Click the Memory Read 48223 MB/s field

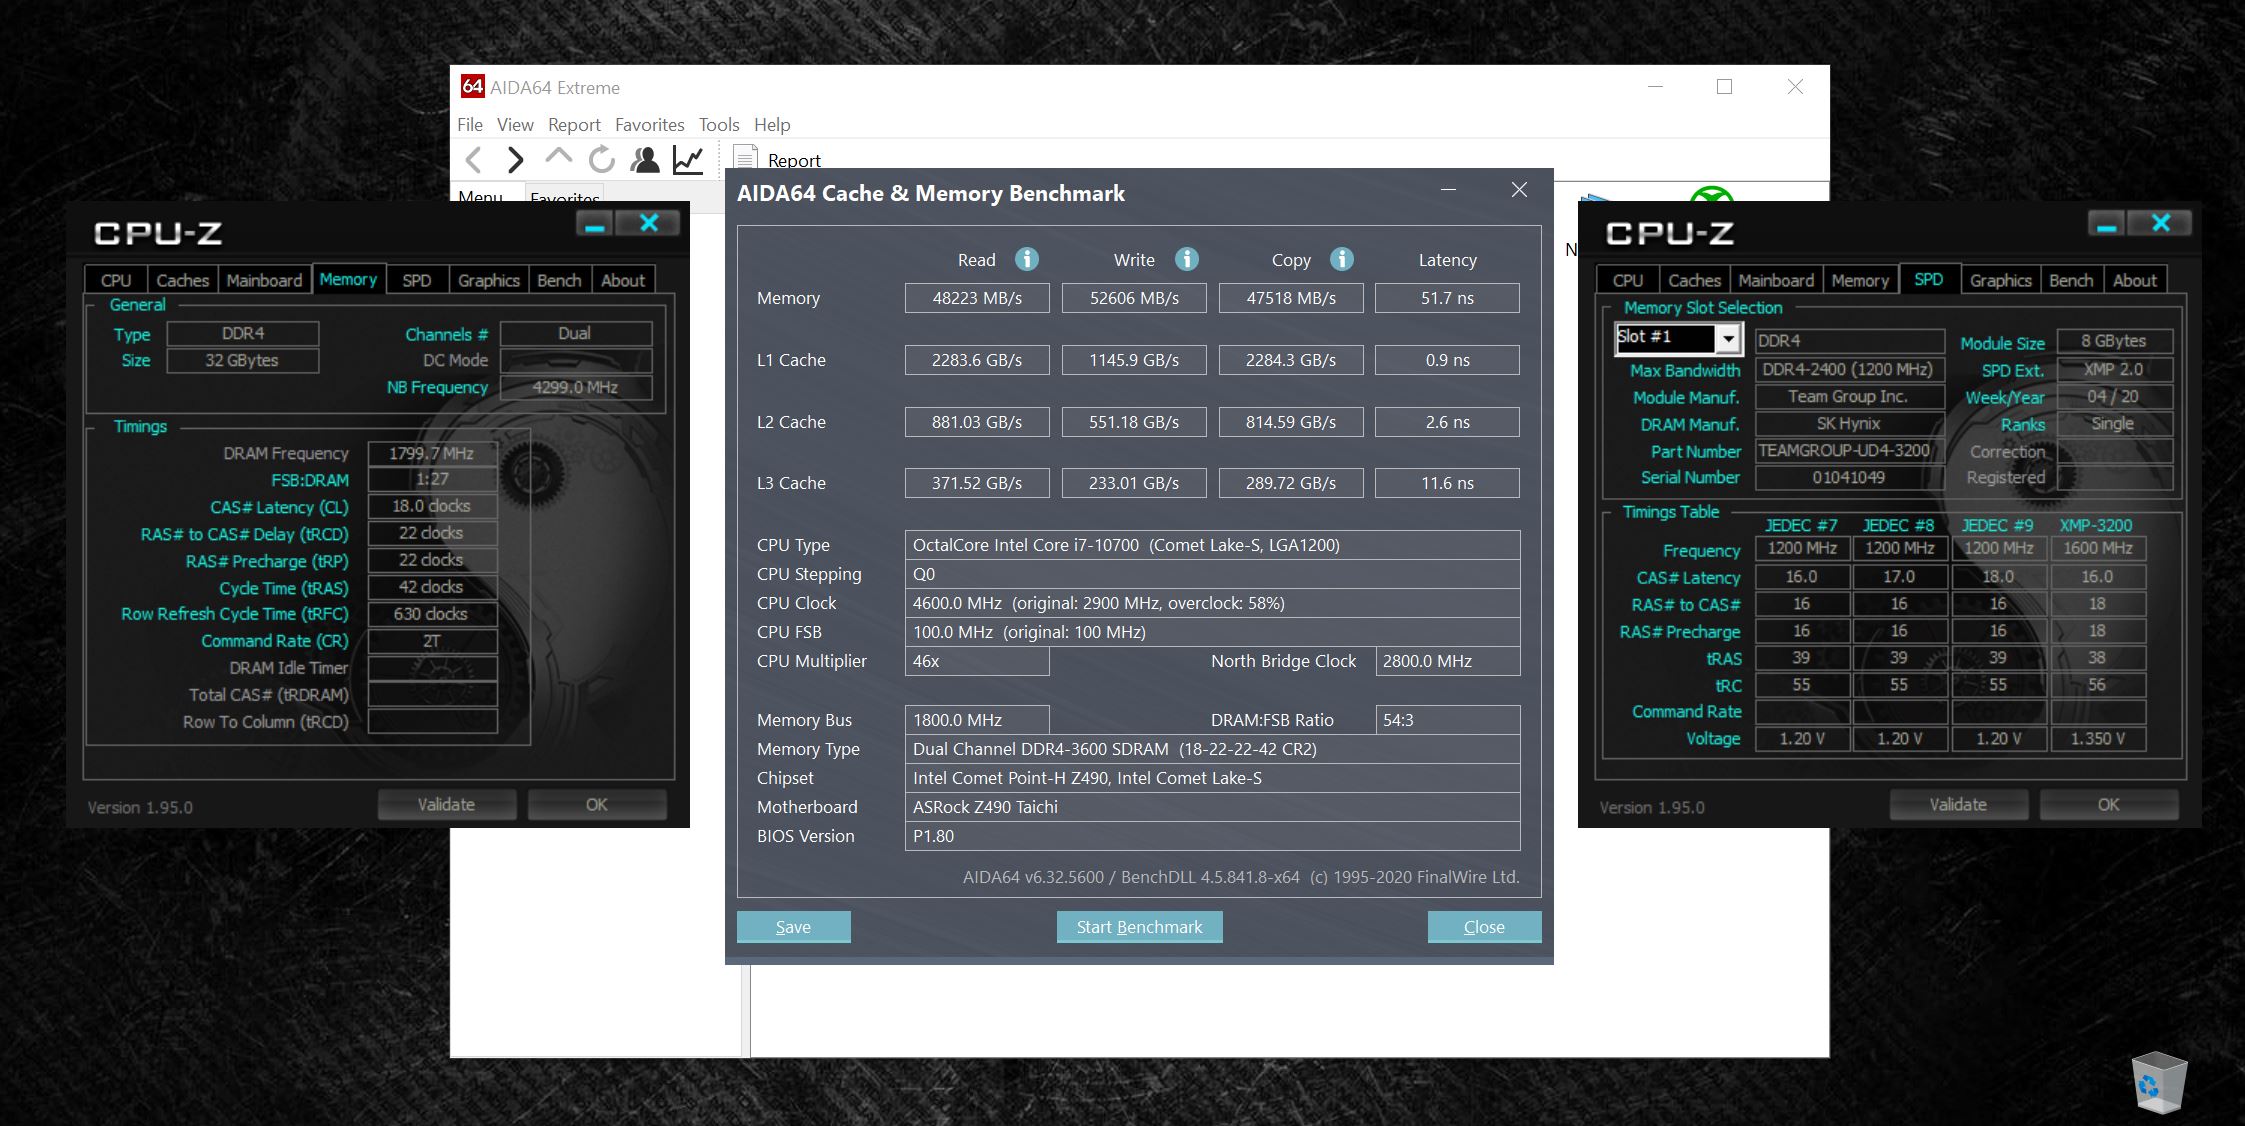click(x=977, y=298)
